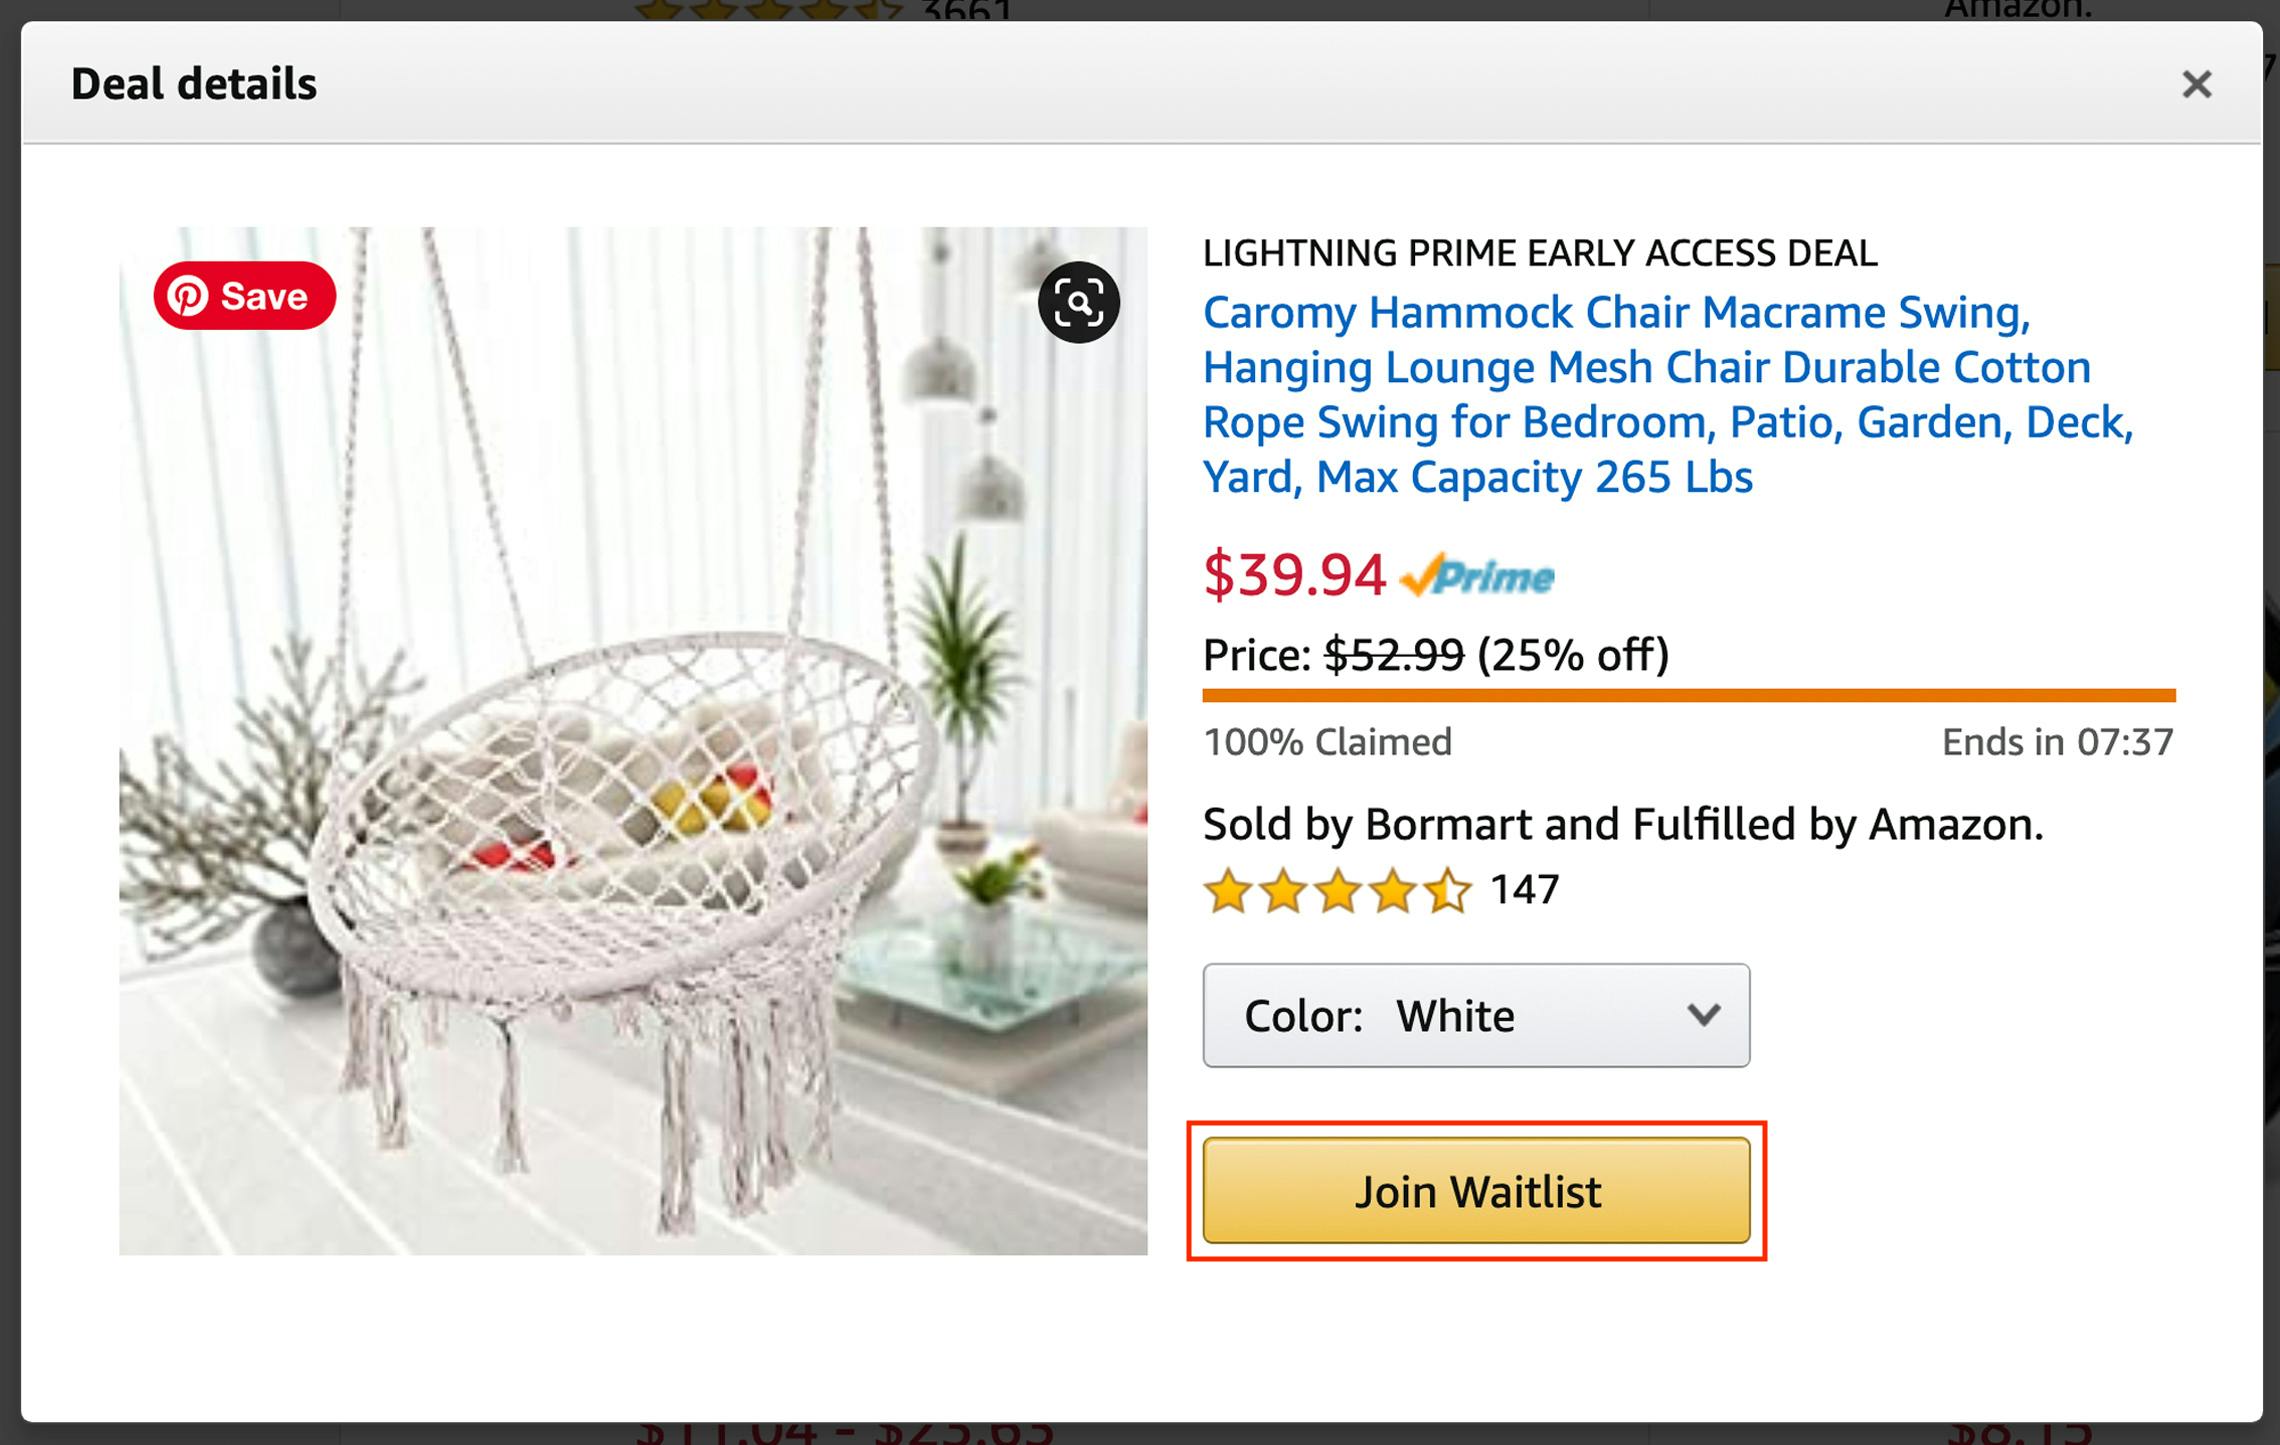Viewport: 2280px width, 1445px height.
Task: Click the Deal details header title
Action: 194,84
